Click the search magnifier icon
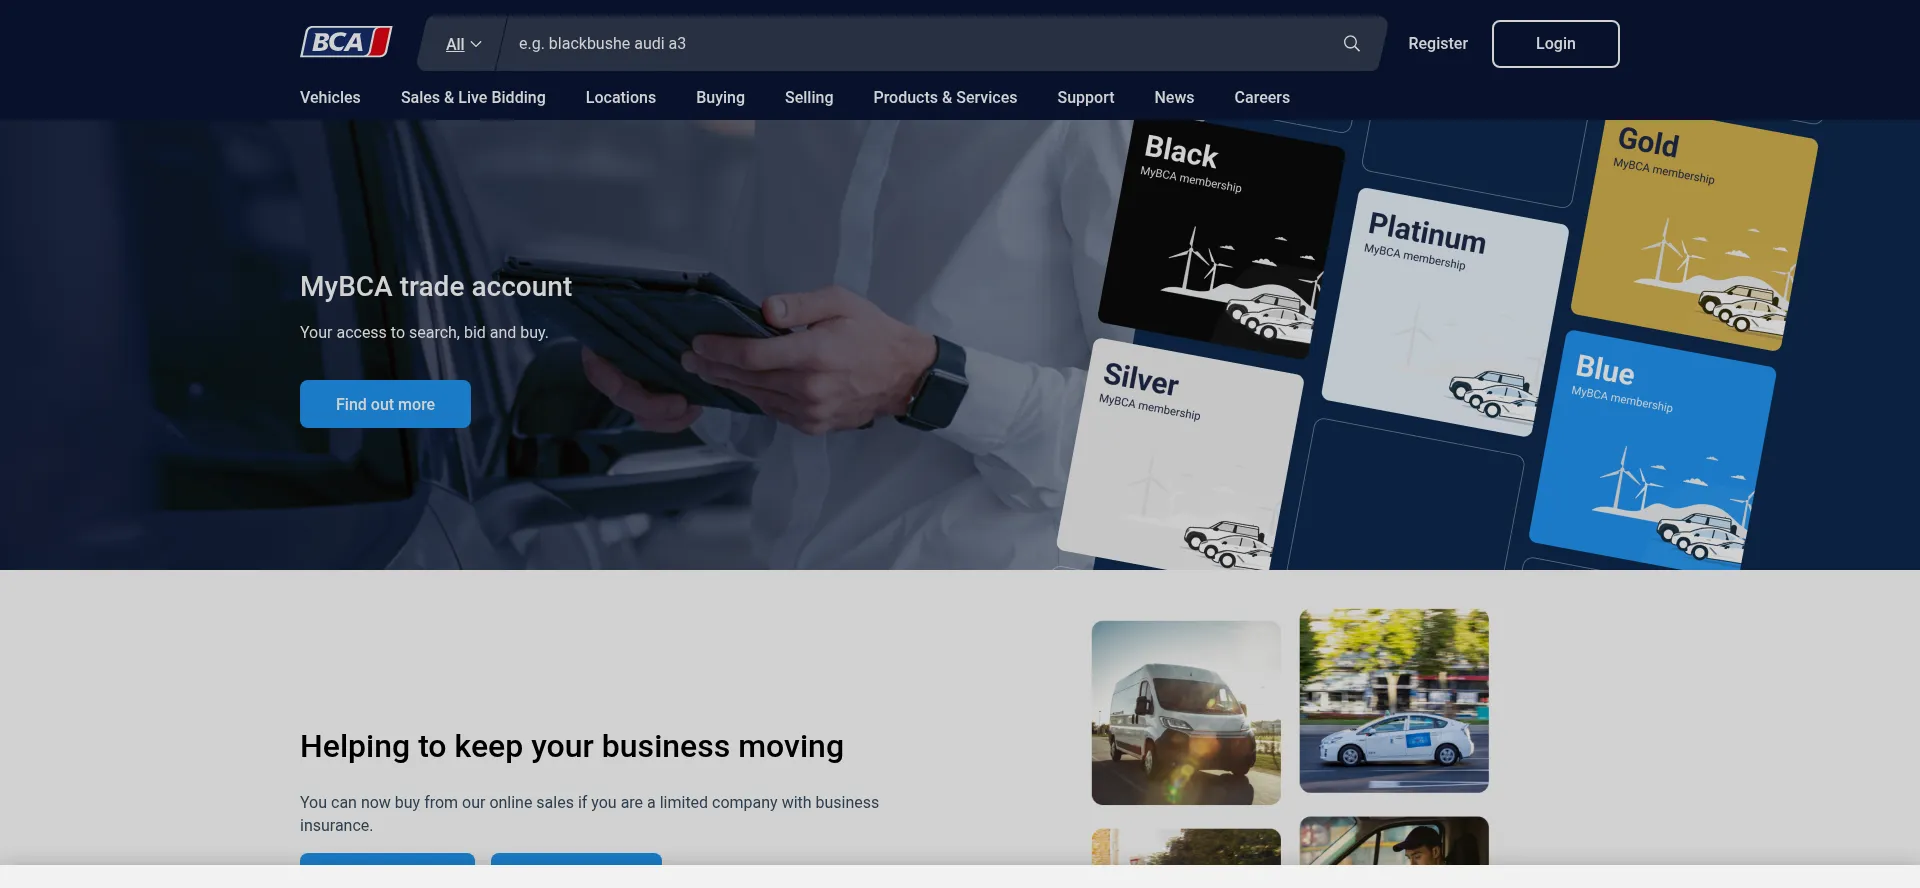Viewport: 1920px width, 888px height. point(1351,44)
